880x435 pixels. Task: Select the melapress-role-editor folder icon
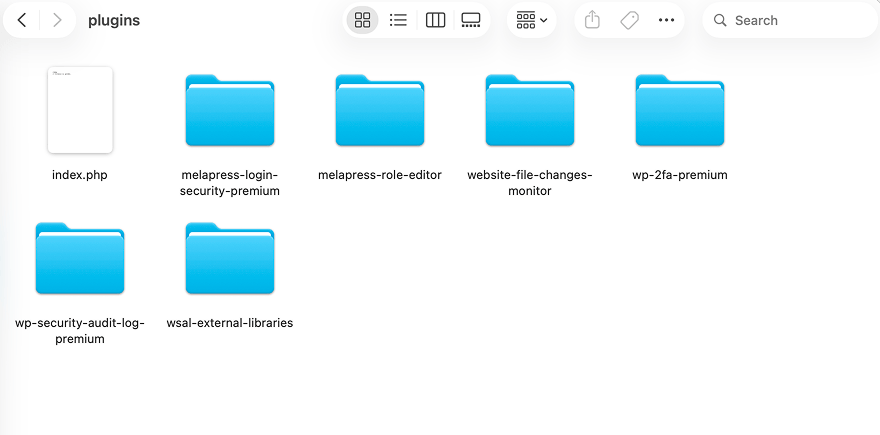380,110
